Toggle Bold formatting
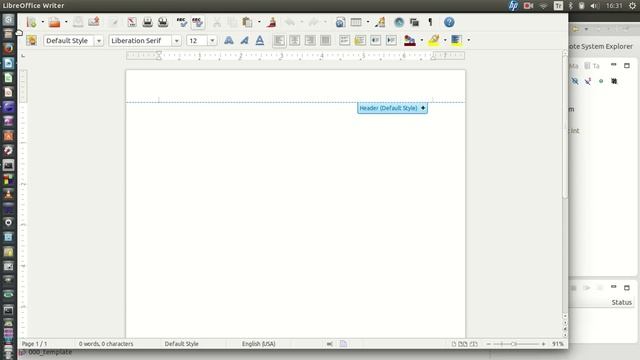This screenshot has height=360, width=640. [229, 40]
